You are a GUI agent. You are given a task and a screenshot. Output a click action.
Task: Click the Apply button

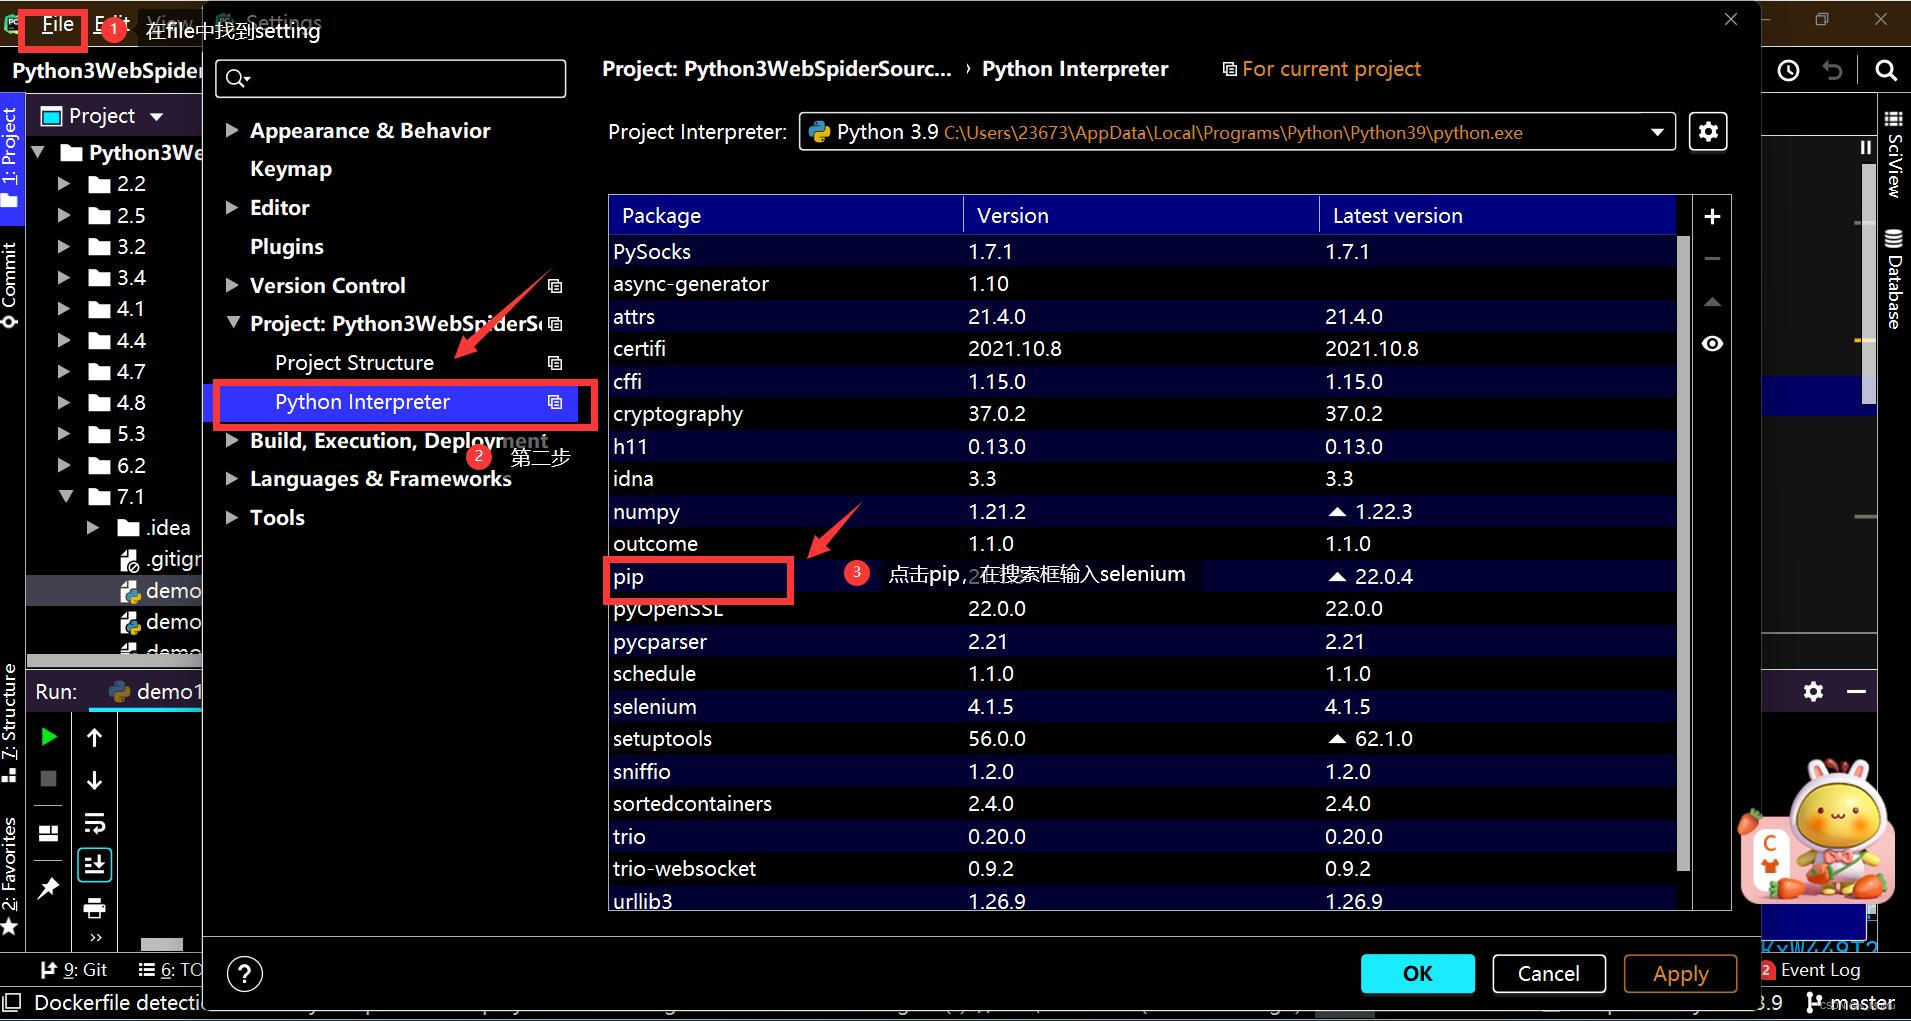pyautogui.click(x=1680, y=973)
